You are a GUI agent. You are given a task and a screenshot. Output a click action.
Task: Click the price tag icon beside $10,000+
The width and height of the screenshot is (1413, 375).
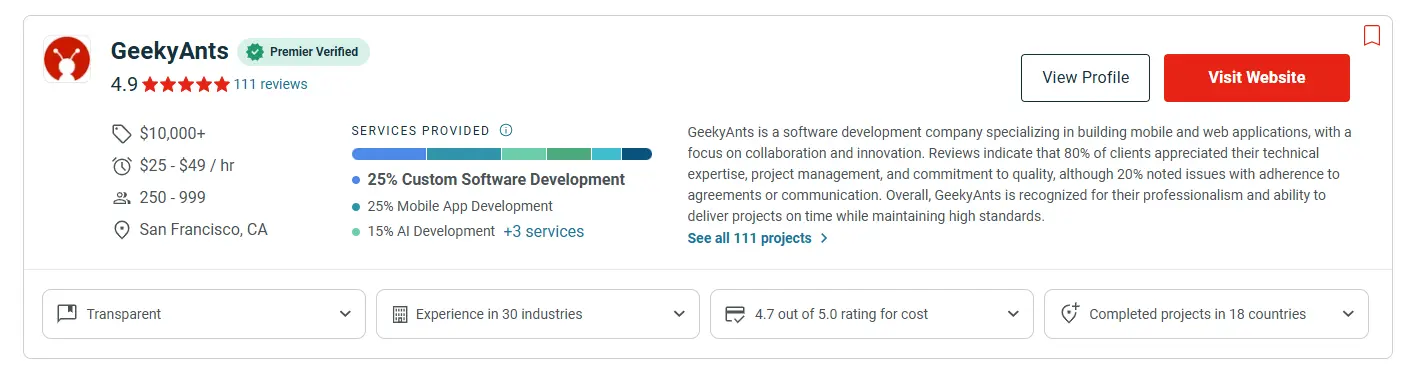pyautogui.click(x=122, y=133)
